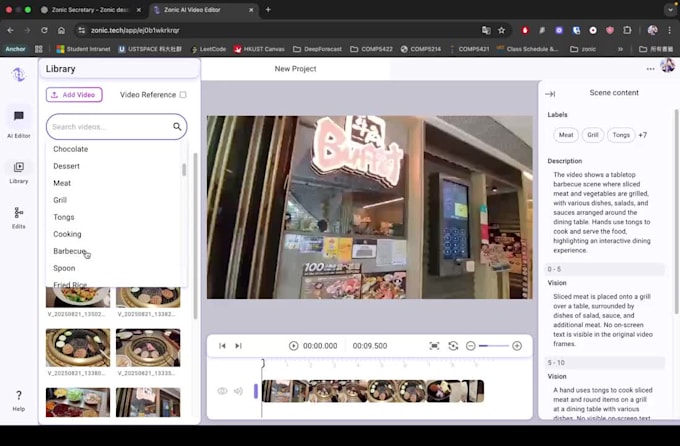Open the browser extensions puzzle icon
This screenshot has height=446, width=680.
(x=627, y=30)
